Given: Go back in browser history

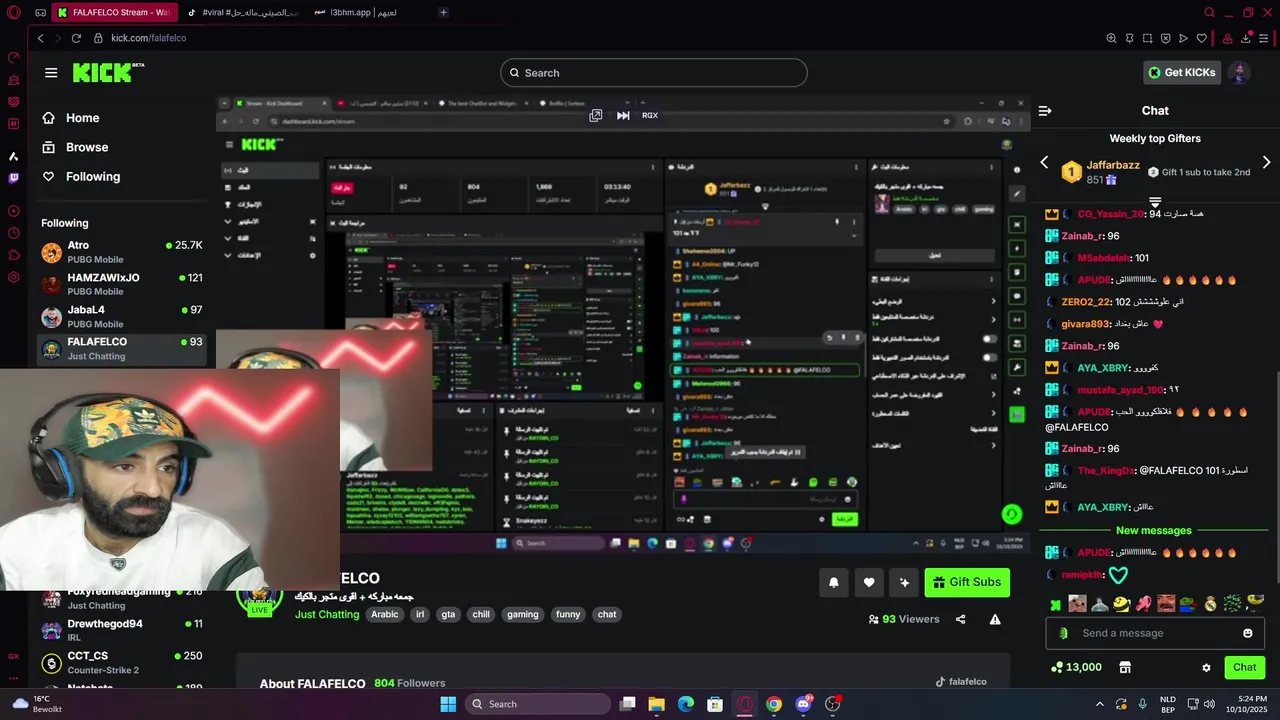Looking at the screenshot, I should [x=40, y=38].
